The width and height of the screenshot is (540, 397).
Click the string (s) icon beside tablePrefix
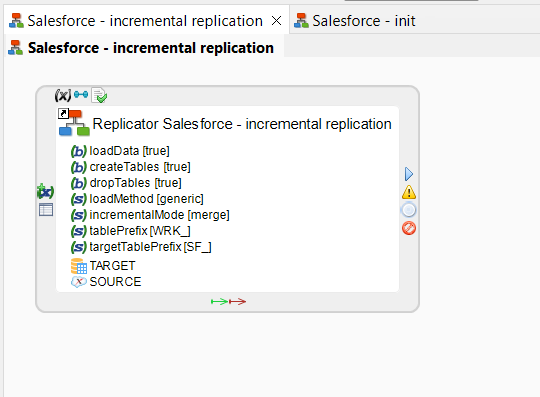[x=79, y=231]
